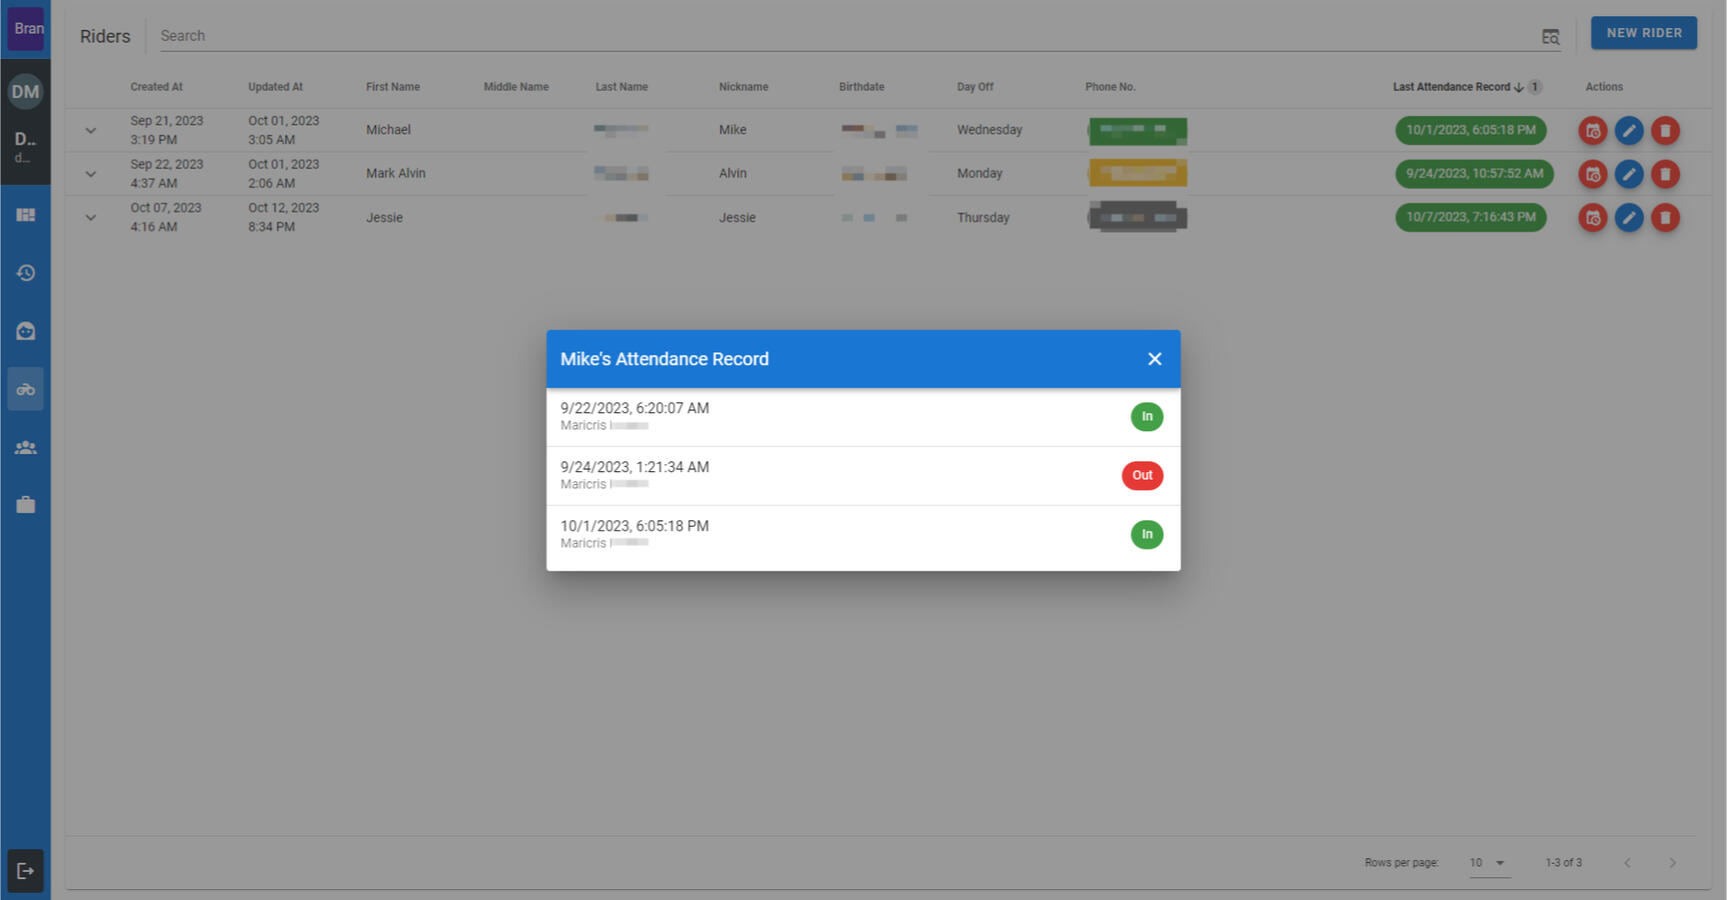Sort by Last Attendance Record column
This screenshot has height=900, width=1727.
coord(1451,87)
